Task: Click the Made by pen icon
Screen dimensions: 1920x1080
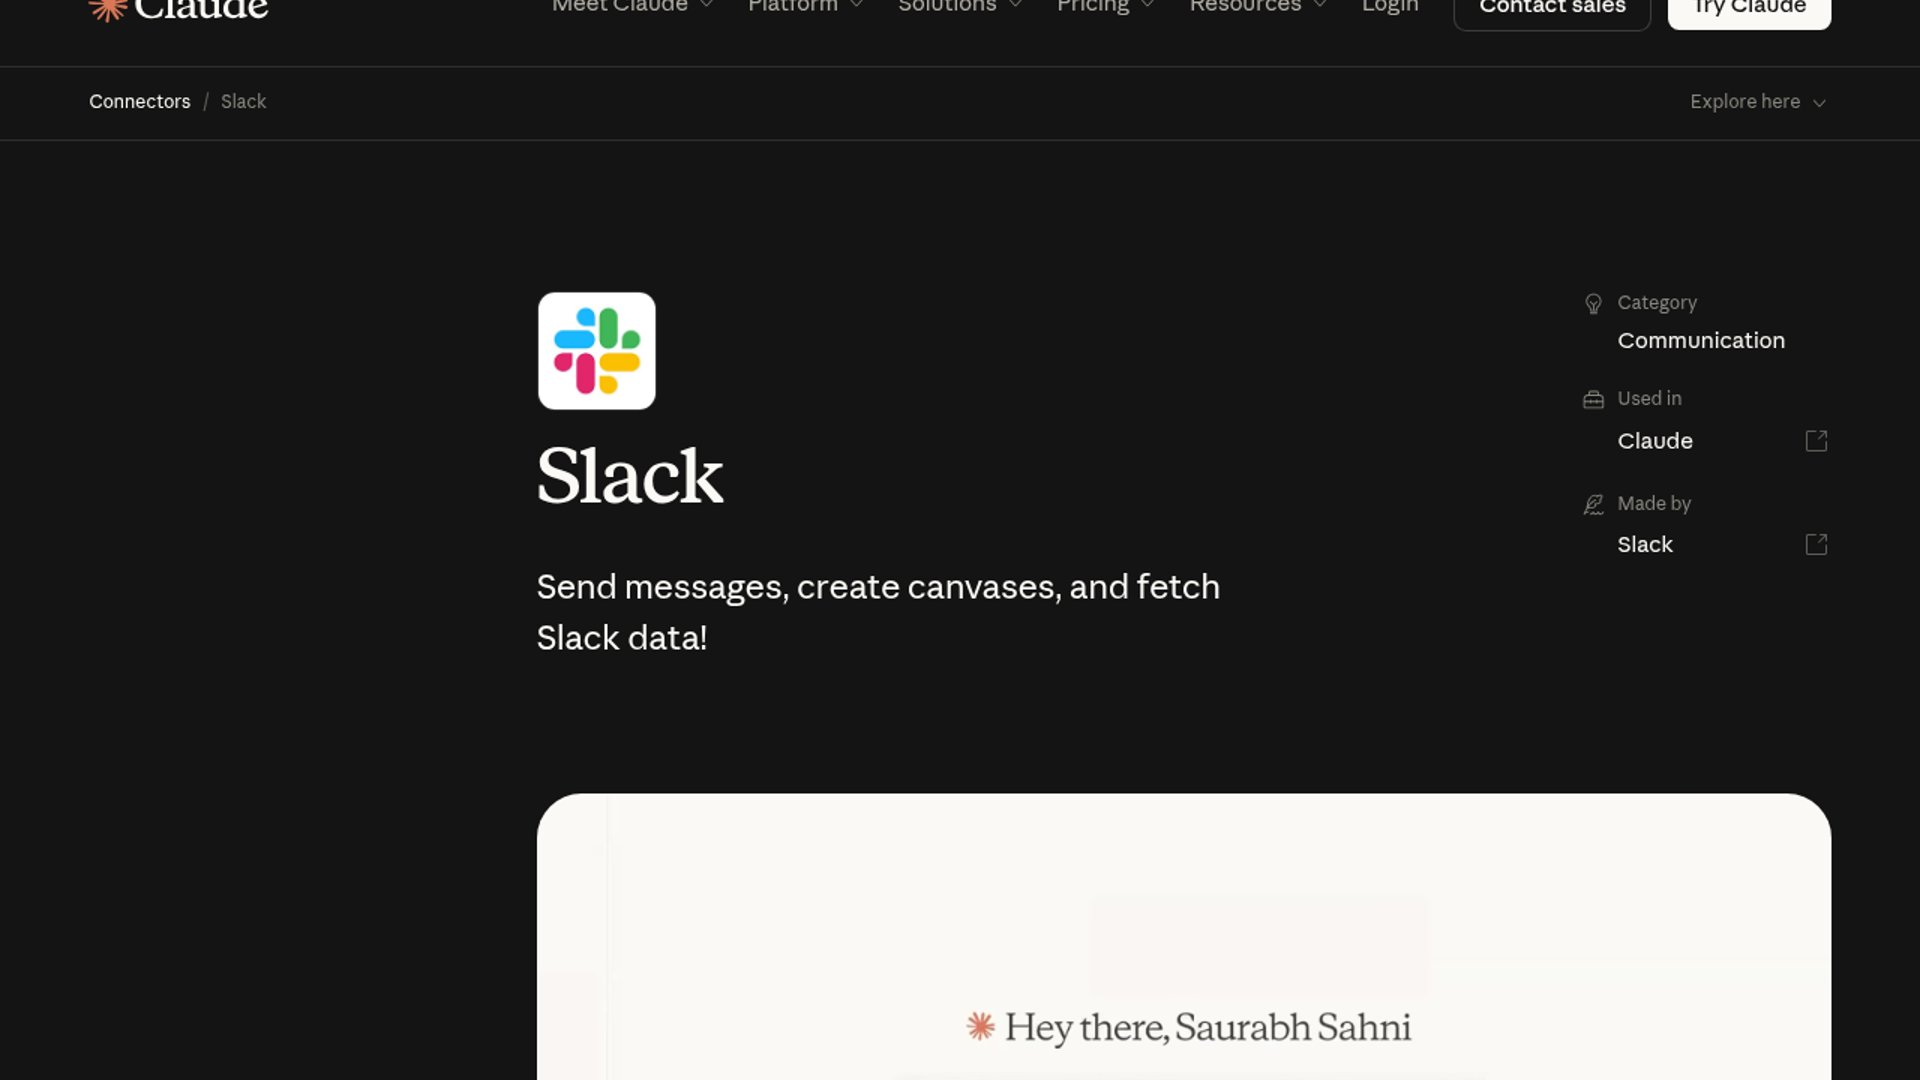Action: (x=1593, y=505)
